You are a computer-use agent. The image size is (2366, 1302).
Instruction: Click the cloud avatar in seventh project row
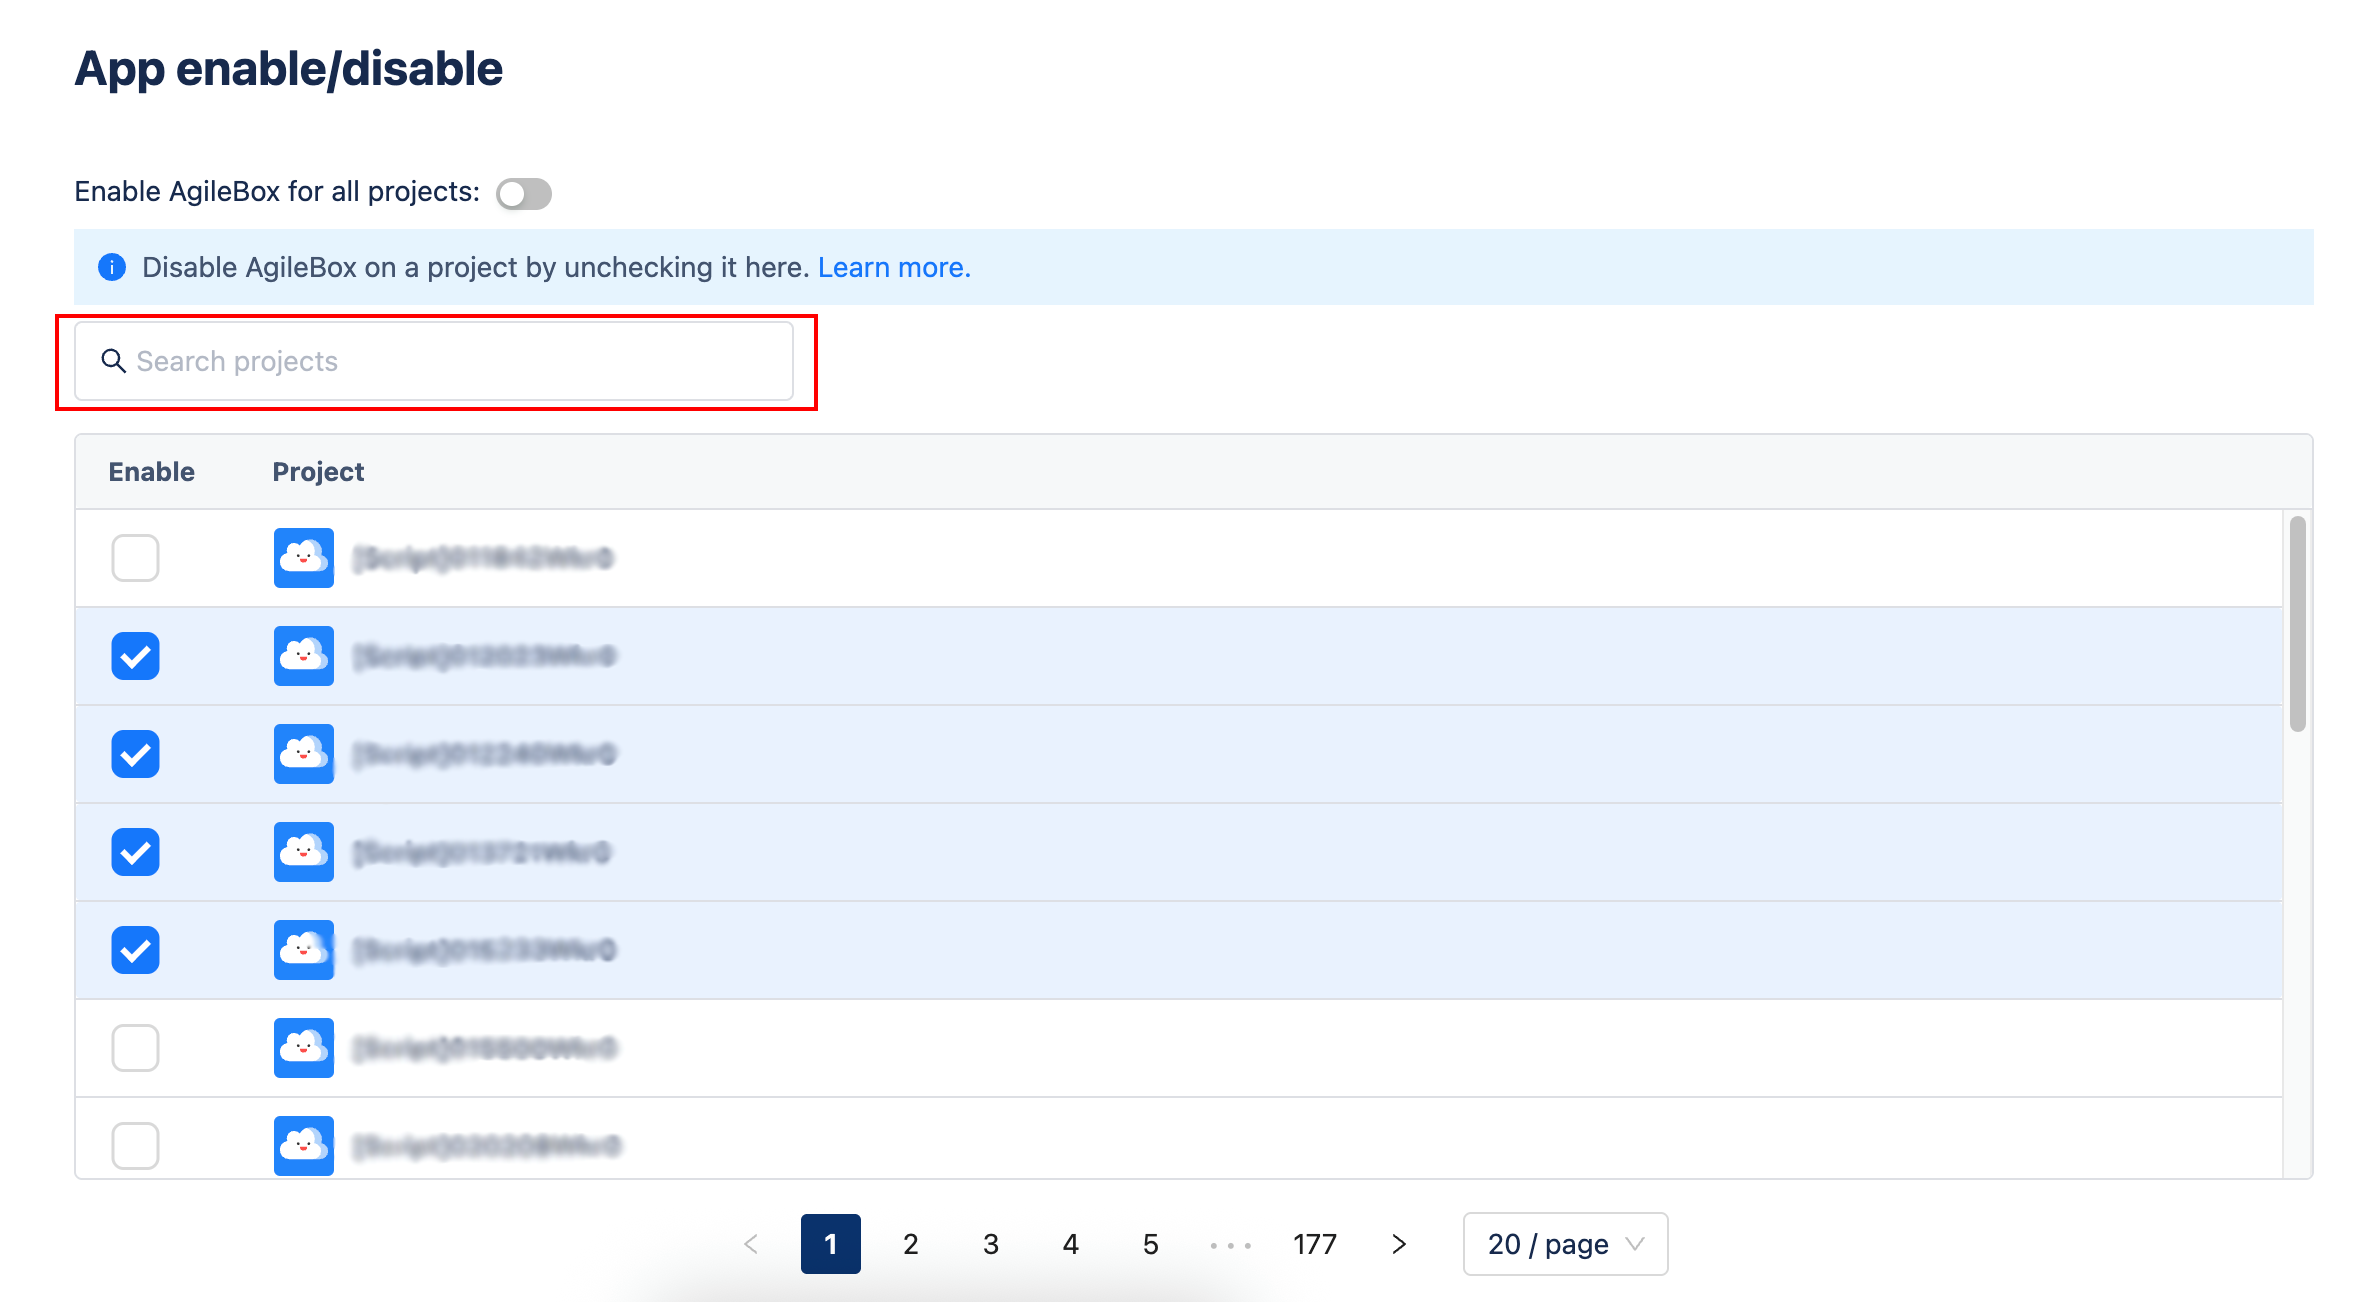[x=304, y=1145]
